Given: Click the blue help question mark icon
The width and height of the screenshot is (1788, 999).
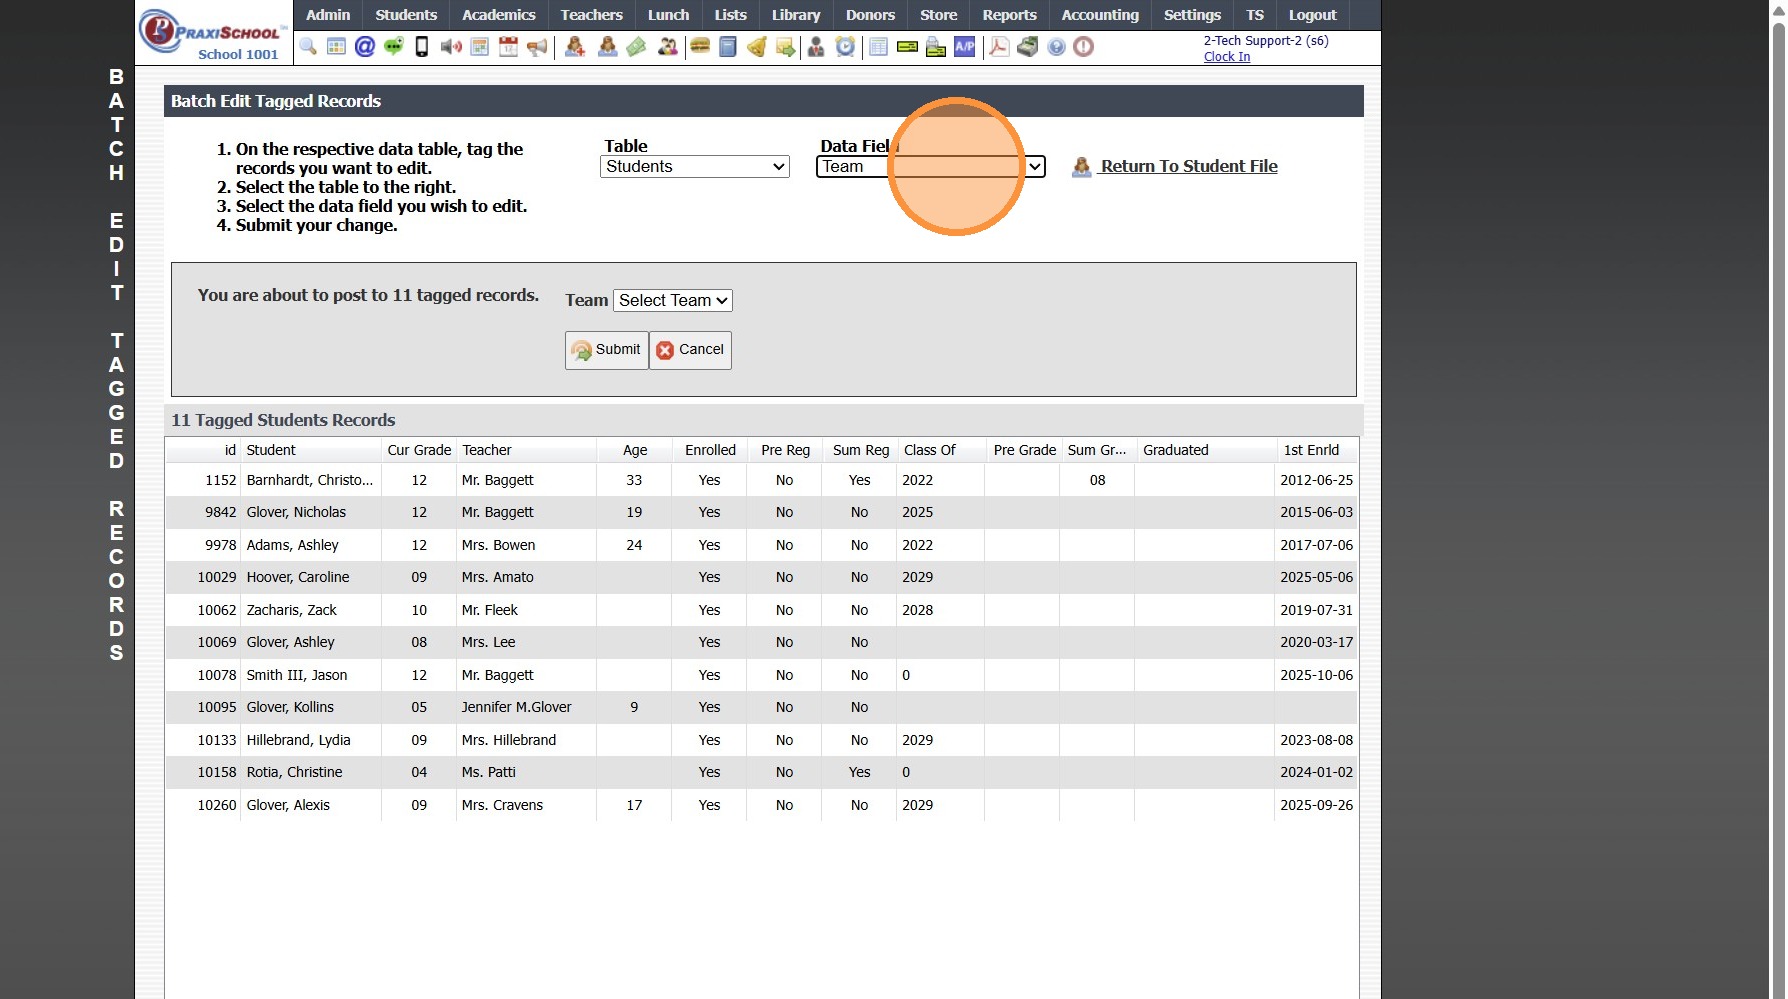Looking at the screenshot, I should click(1056, 47).
